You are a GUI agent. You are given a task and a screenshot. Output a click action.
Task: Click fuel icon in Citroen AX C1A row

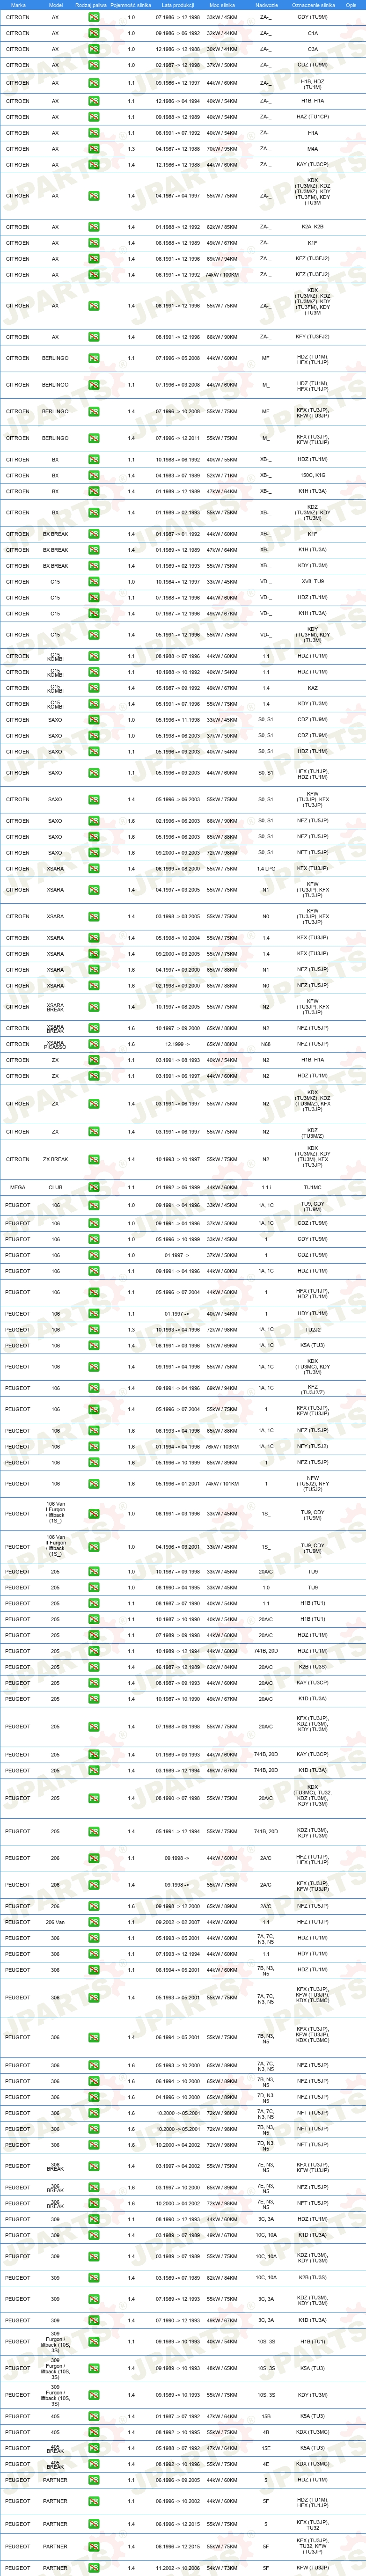[x=94, y=33]
